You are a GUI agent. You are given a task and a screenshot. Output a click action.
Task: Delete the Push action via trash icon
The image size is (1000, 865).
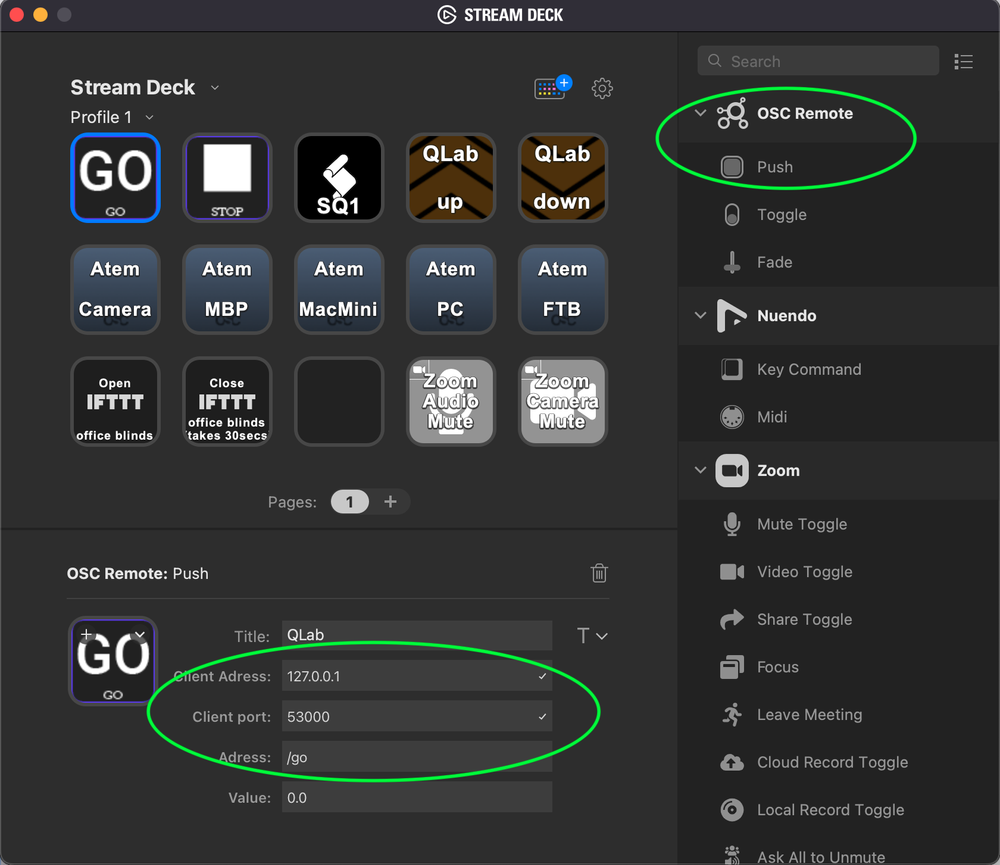click(x=599, y=573)
